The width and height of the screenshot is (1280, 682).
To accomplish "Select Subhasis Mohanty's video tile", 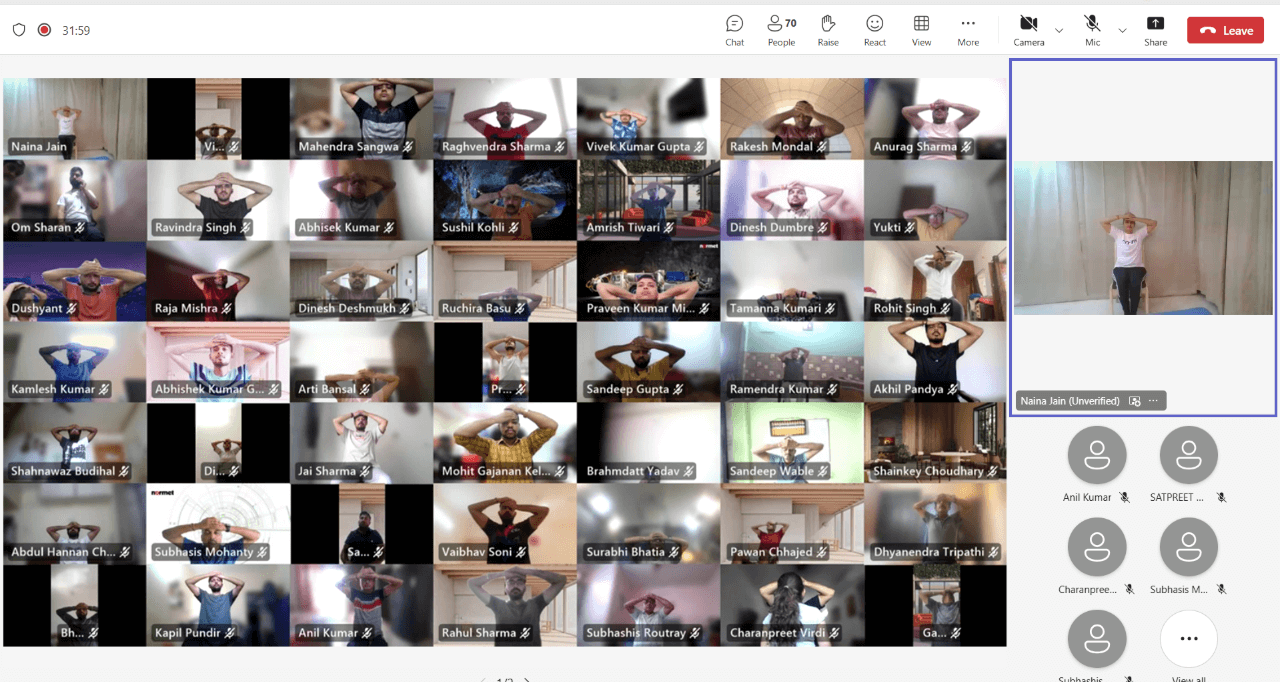I will click(x=218, y=524).
